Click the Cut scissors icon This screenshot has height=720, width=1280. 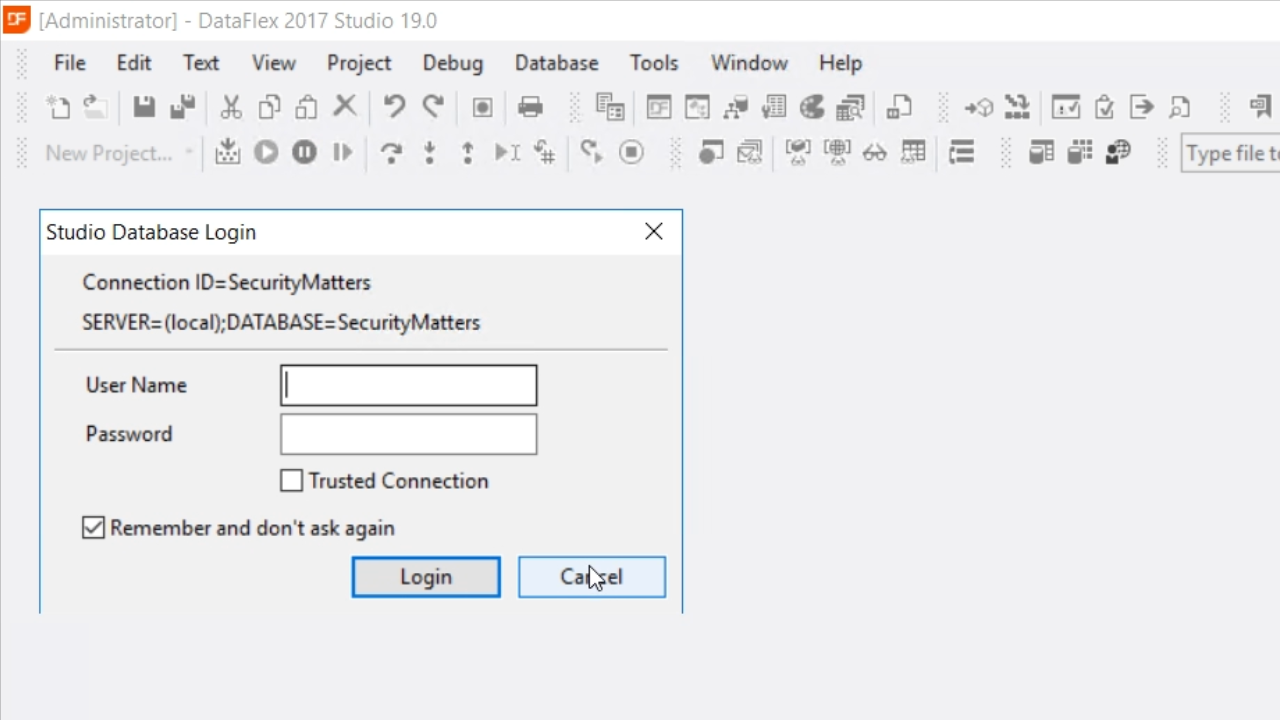point(231,107)
